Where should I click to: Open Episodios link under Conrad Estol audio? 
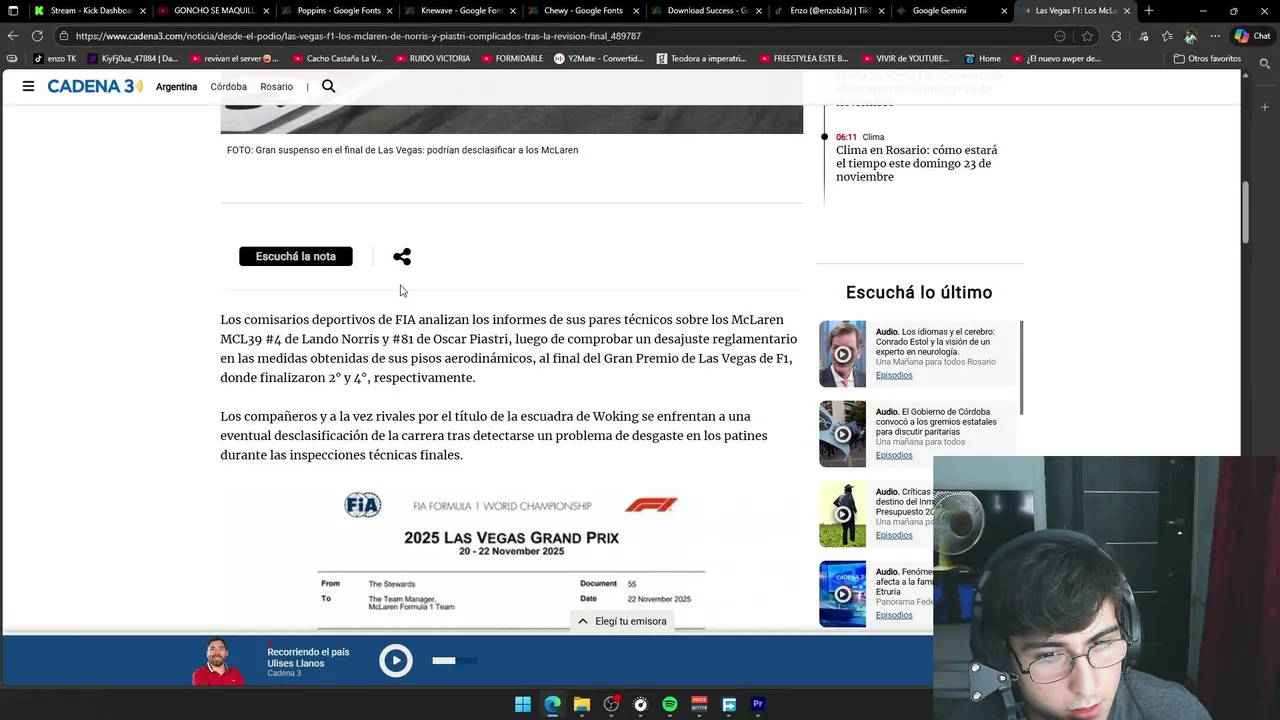(x=894, y=375)
